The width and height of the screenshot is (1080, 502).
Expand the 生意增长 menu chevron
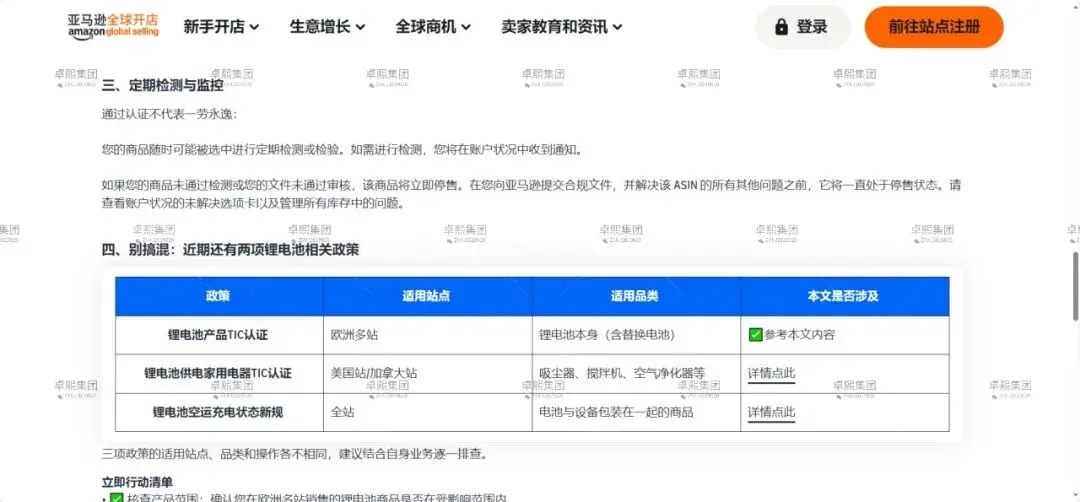click(360, 28)
